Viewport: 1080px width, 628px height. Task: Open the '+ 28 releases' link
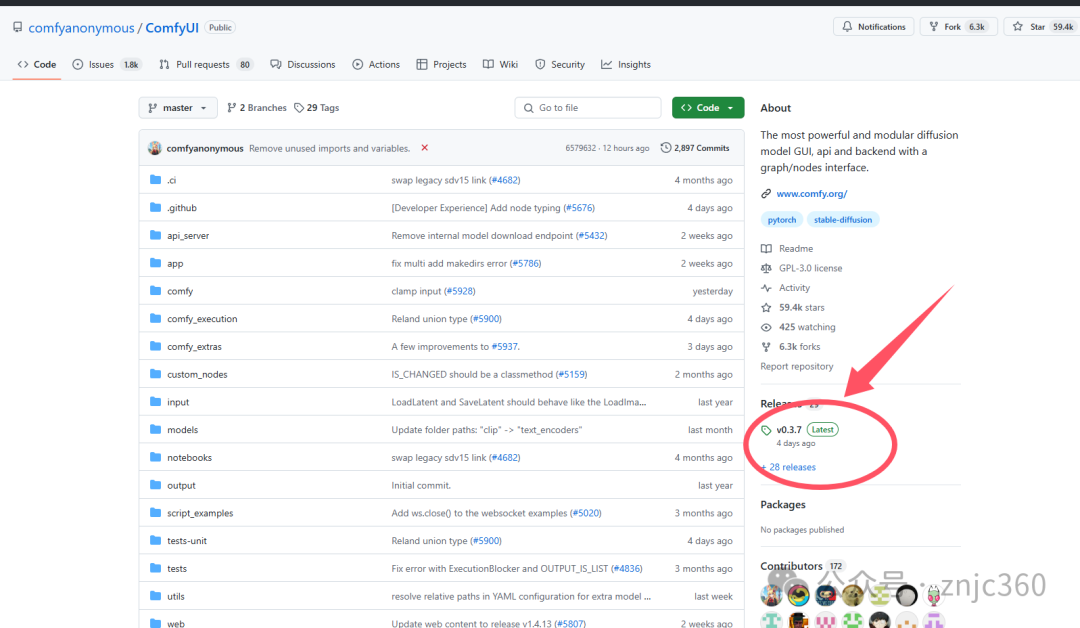point(789,468)
